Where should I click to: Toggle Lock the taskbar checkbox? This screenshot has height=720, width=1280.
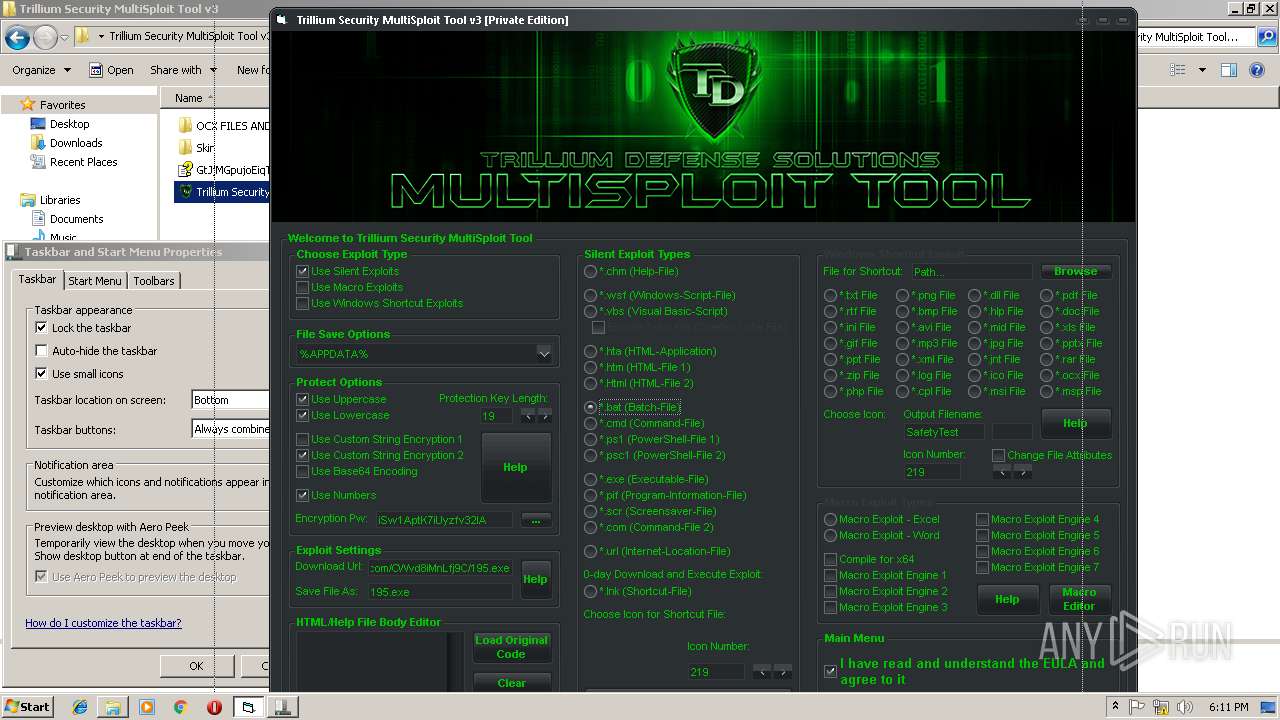41,328
